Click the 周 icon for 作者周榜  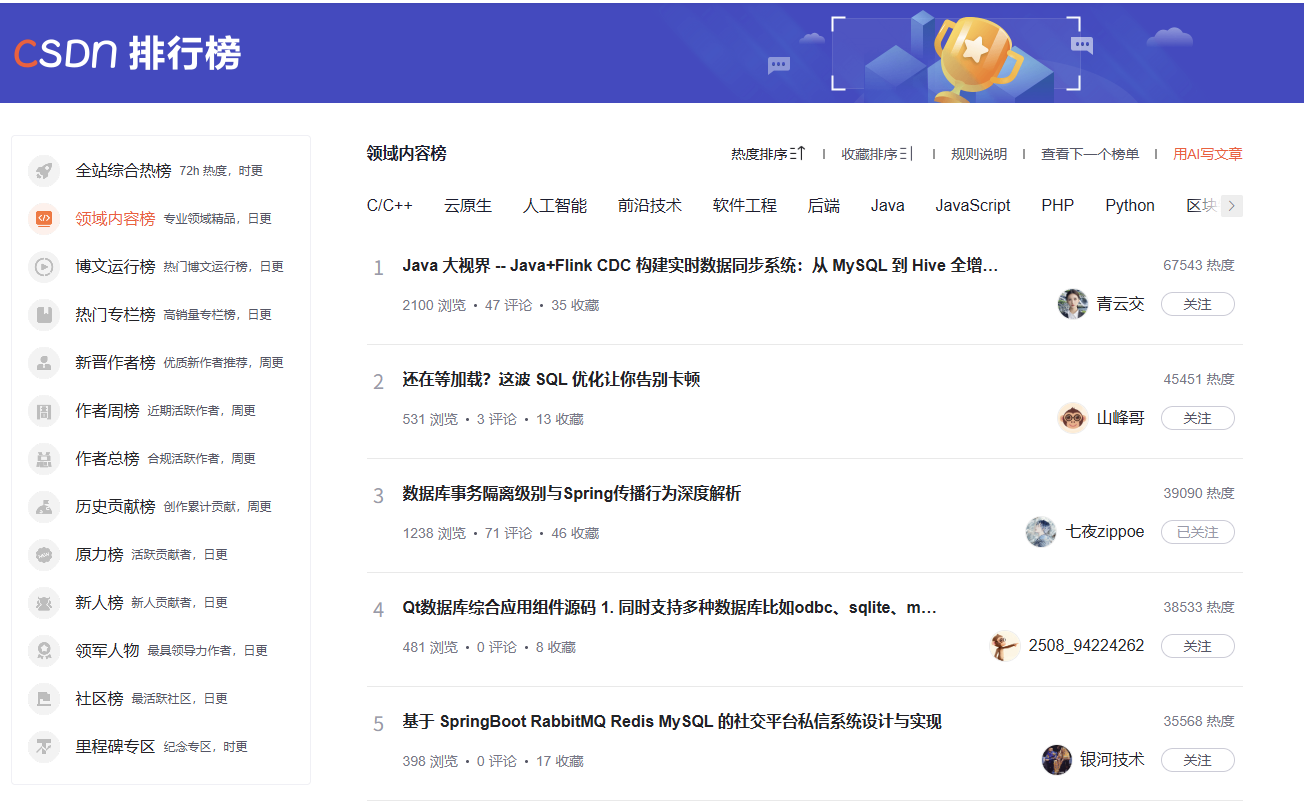[44, 411]
